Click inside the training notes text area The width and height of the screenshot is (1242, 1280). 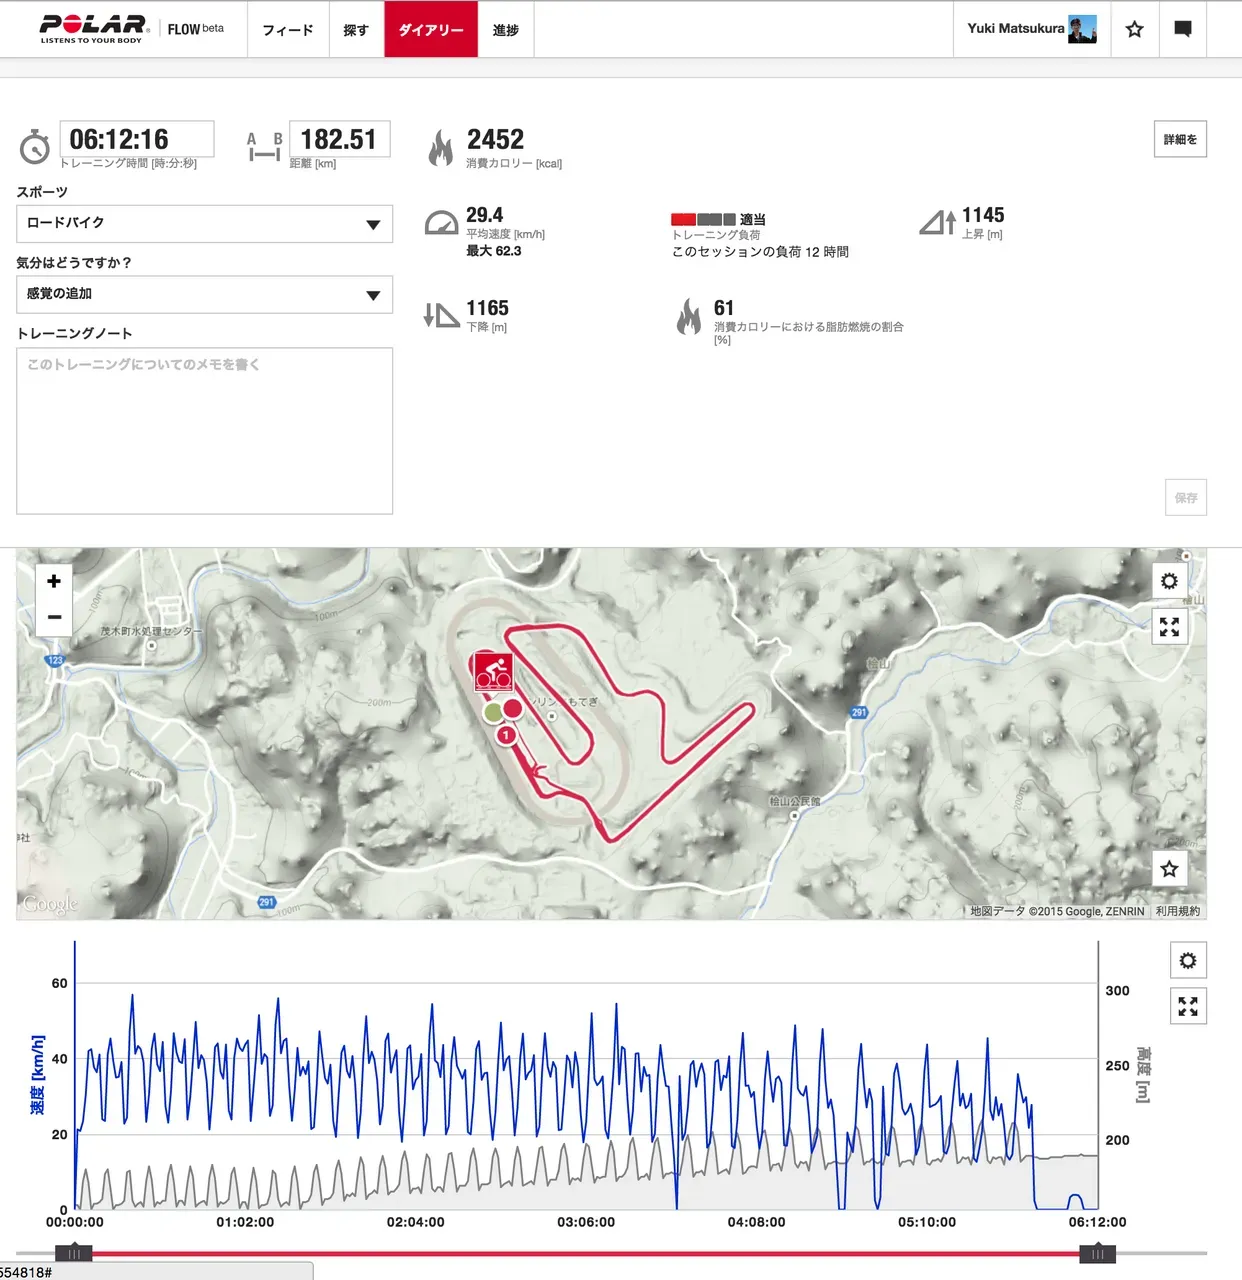point(204,430)
